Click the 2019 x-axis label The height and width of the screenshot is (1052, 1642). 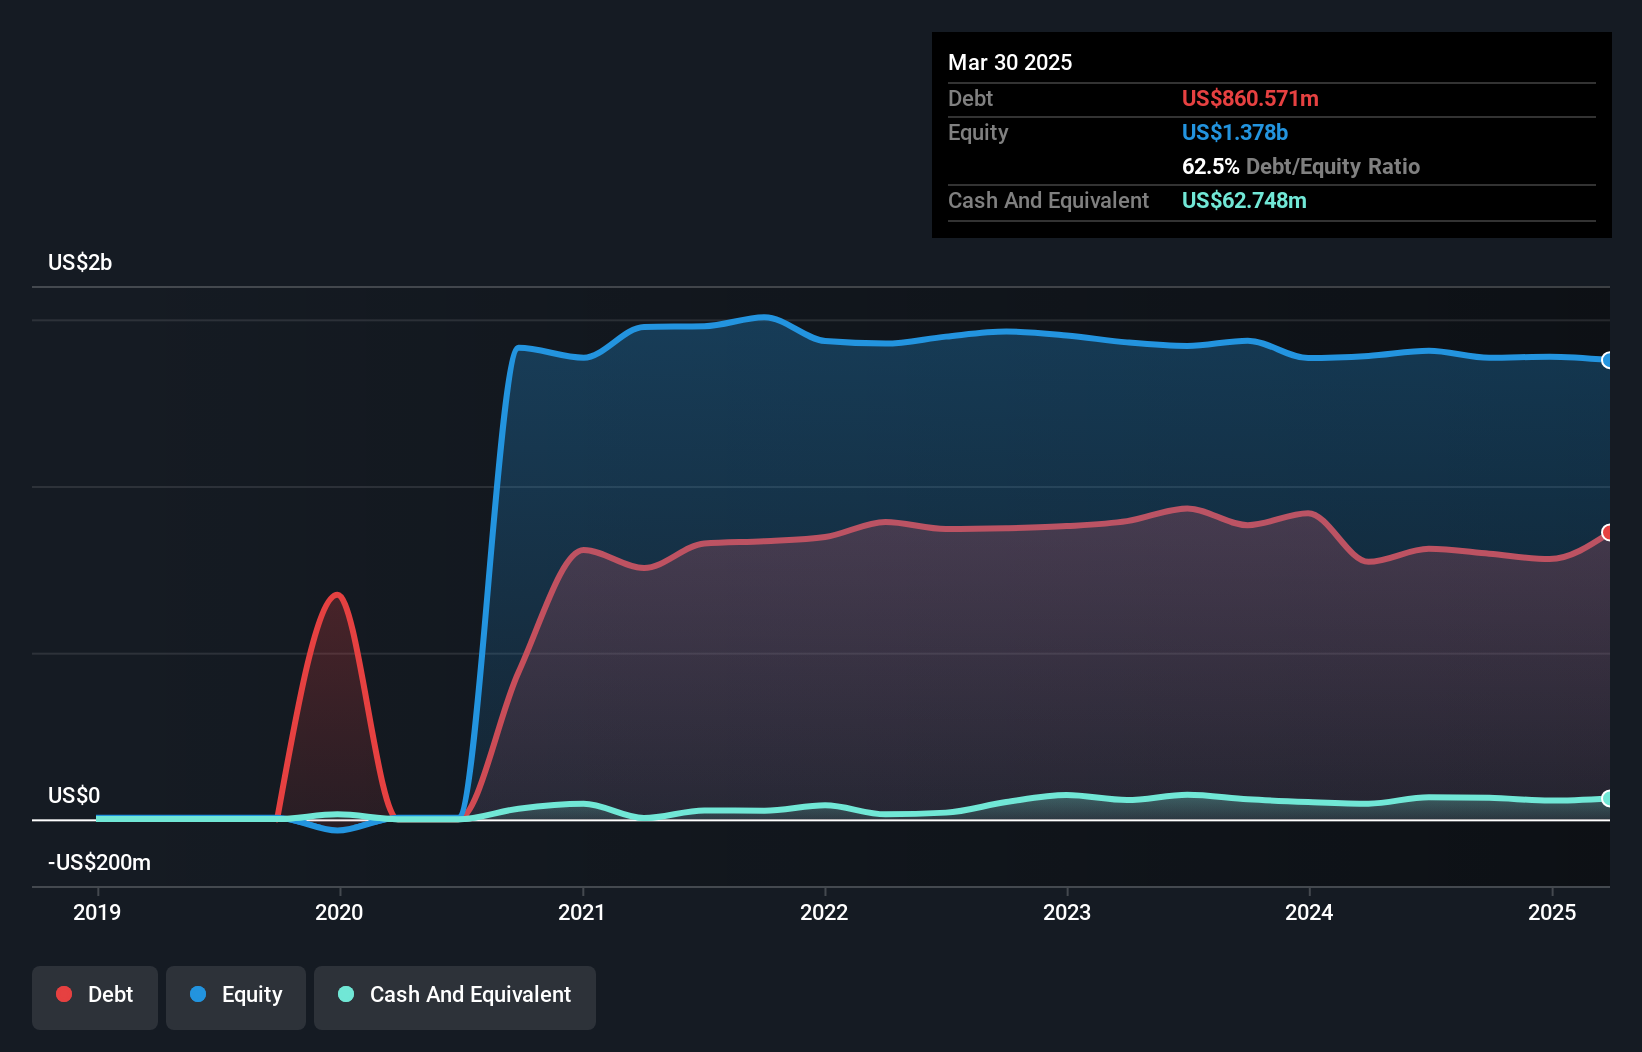tap(97, 912)
